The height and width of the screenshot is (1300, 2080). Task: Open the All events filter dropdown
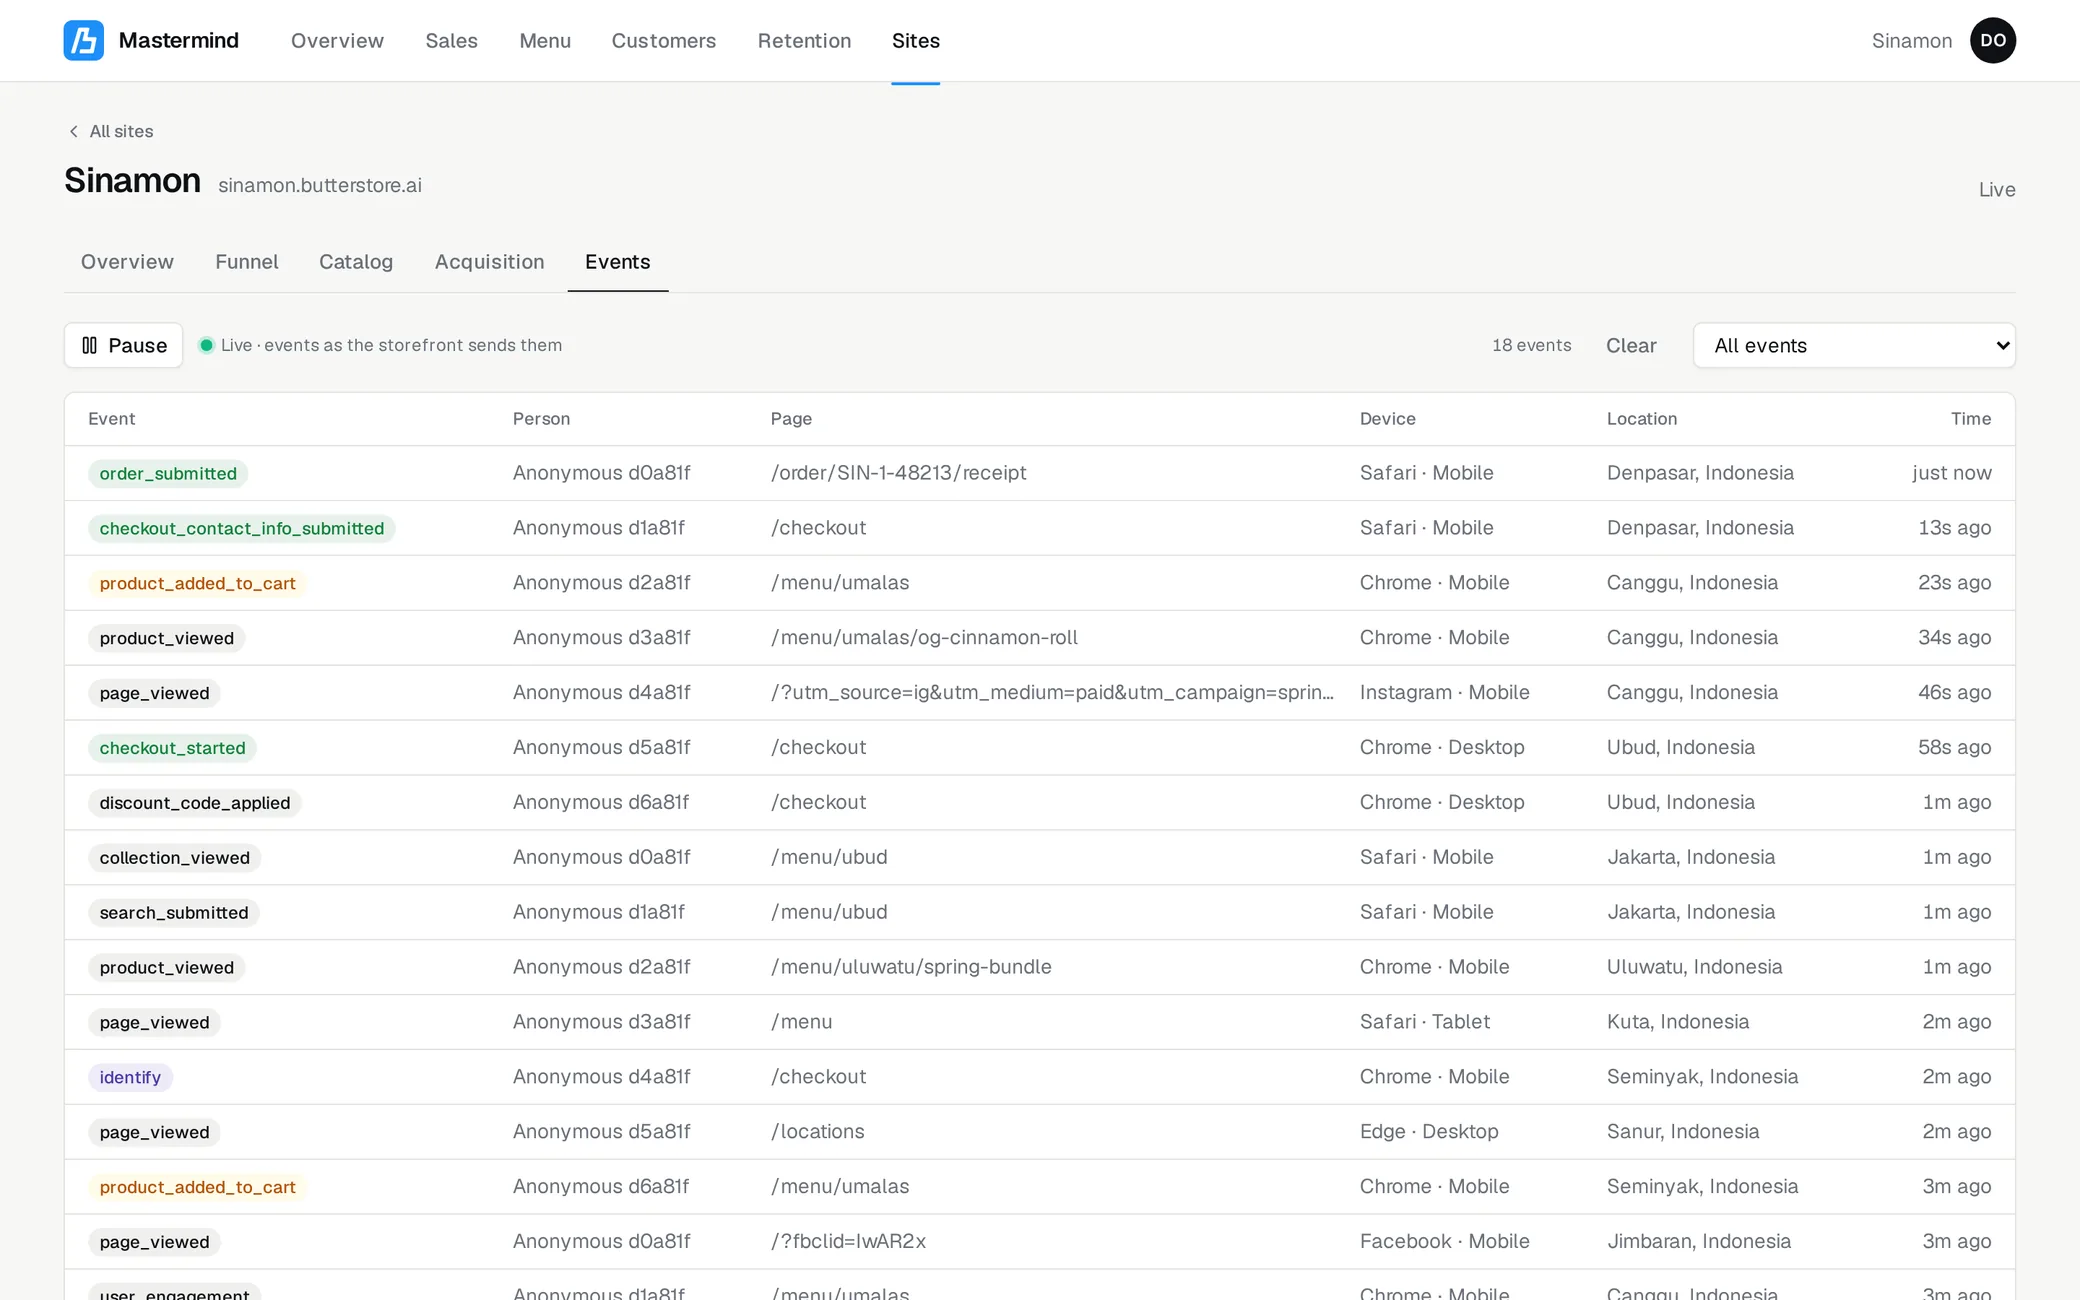coord(1854,345)
